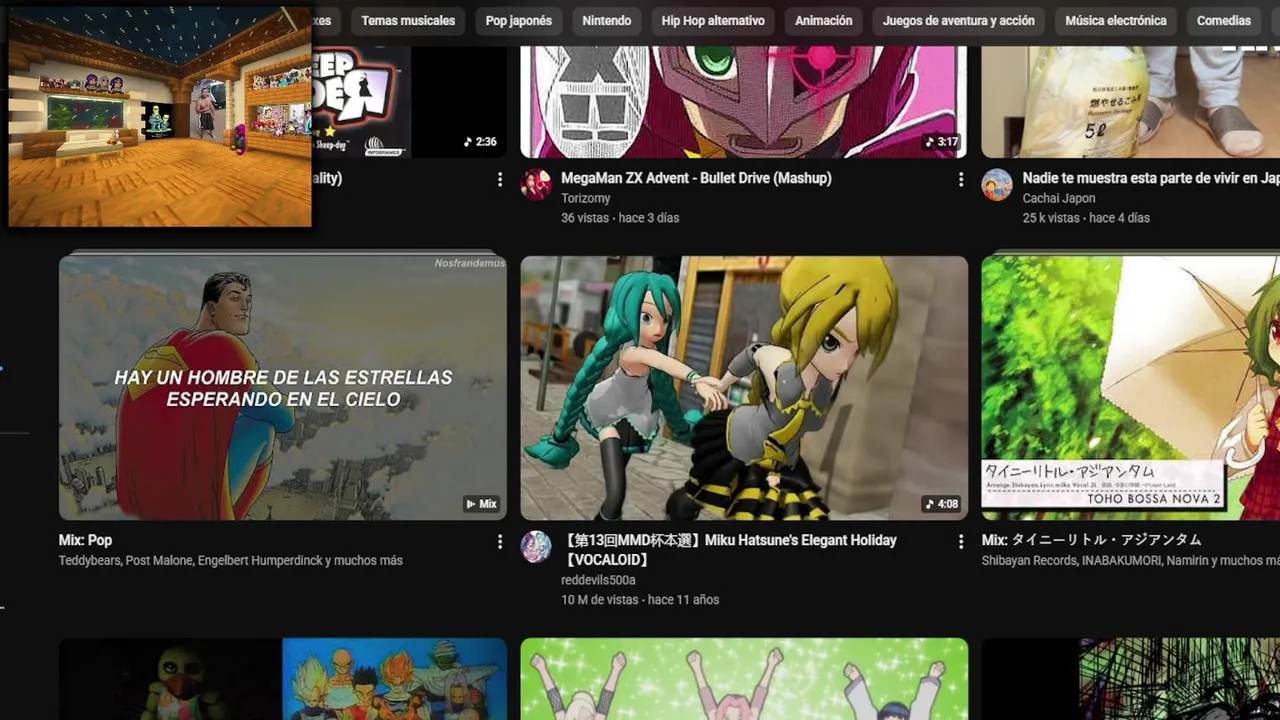Open the MegaMan ZX Advent Bullet Drive thumbnail

coord(744,100)
